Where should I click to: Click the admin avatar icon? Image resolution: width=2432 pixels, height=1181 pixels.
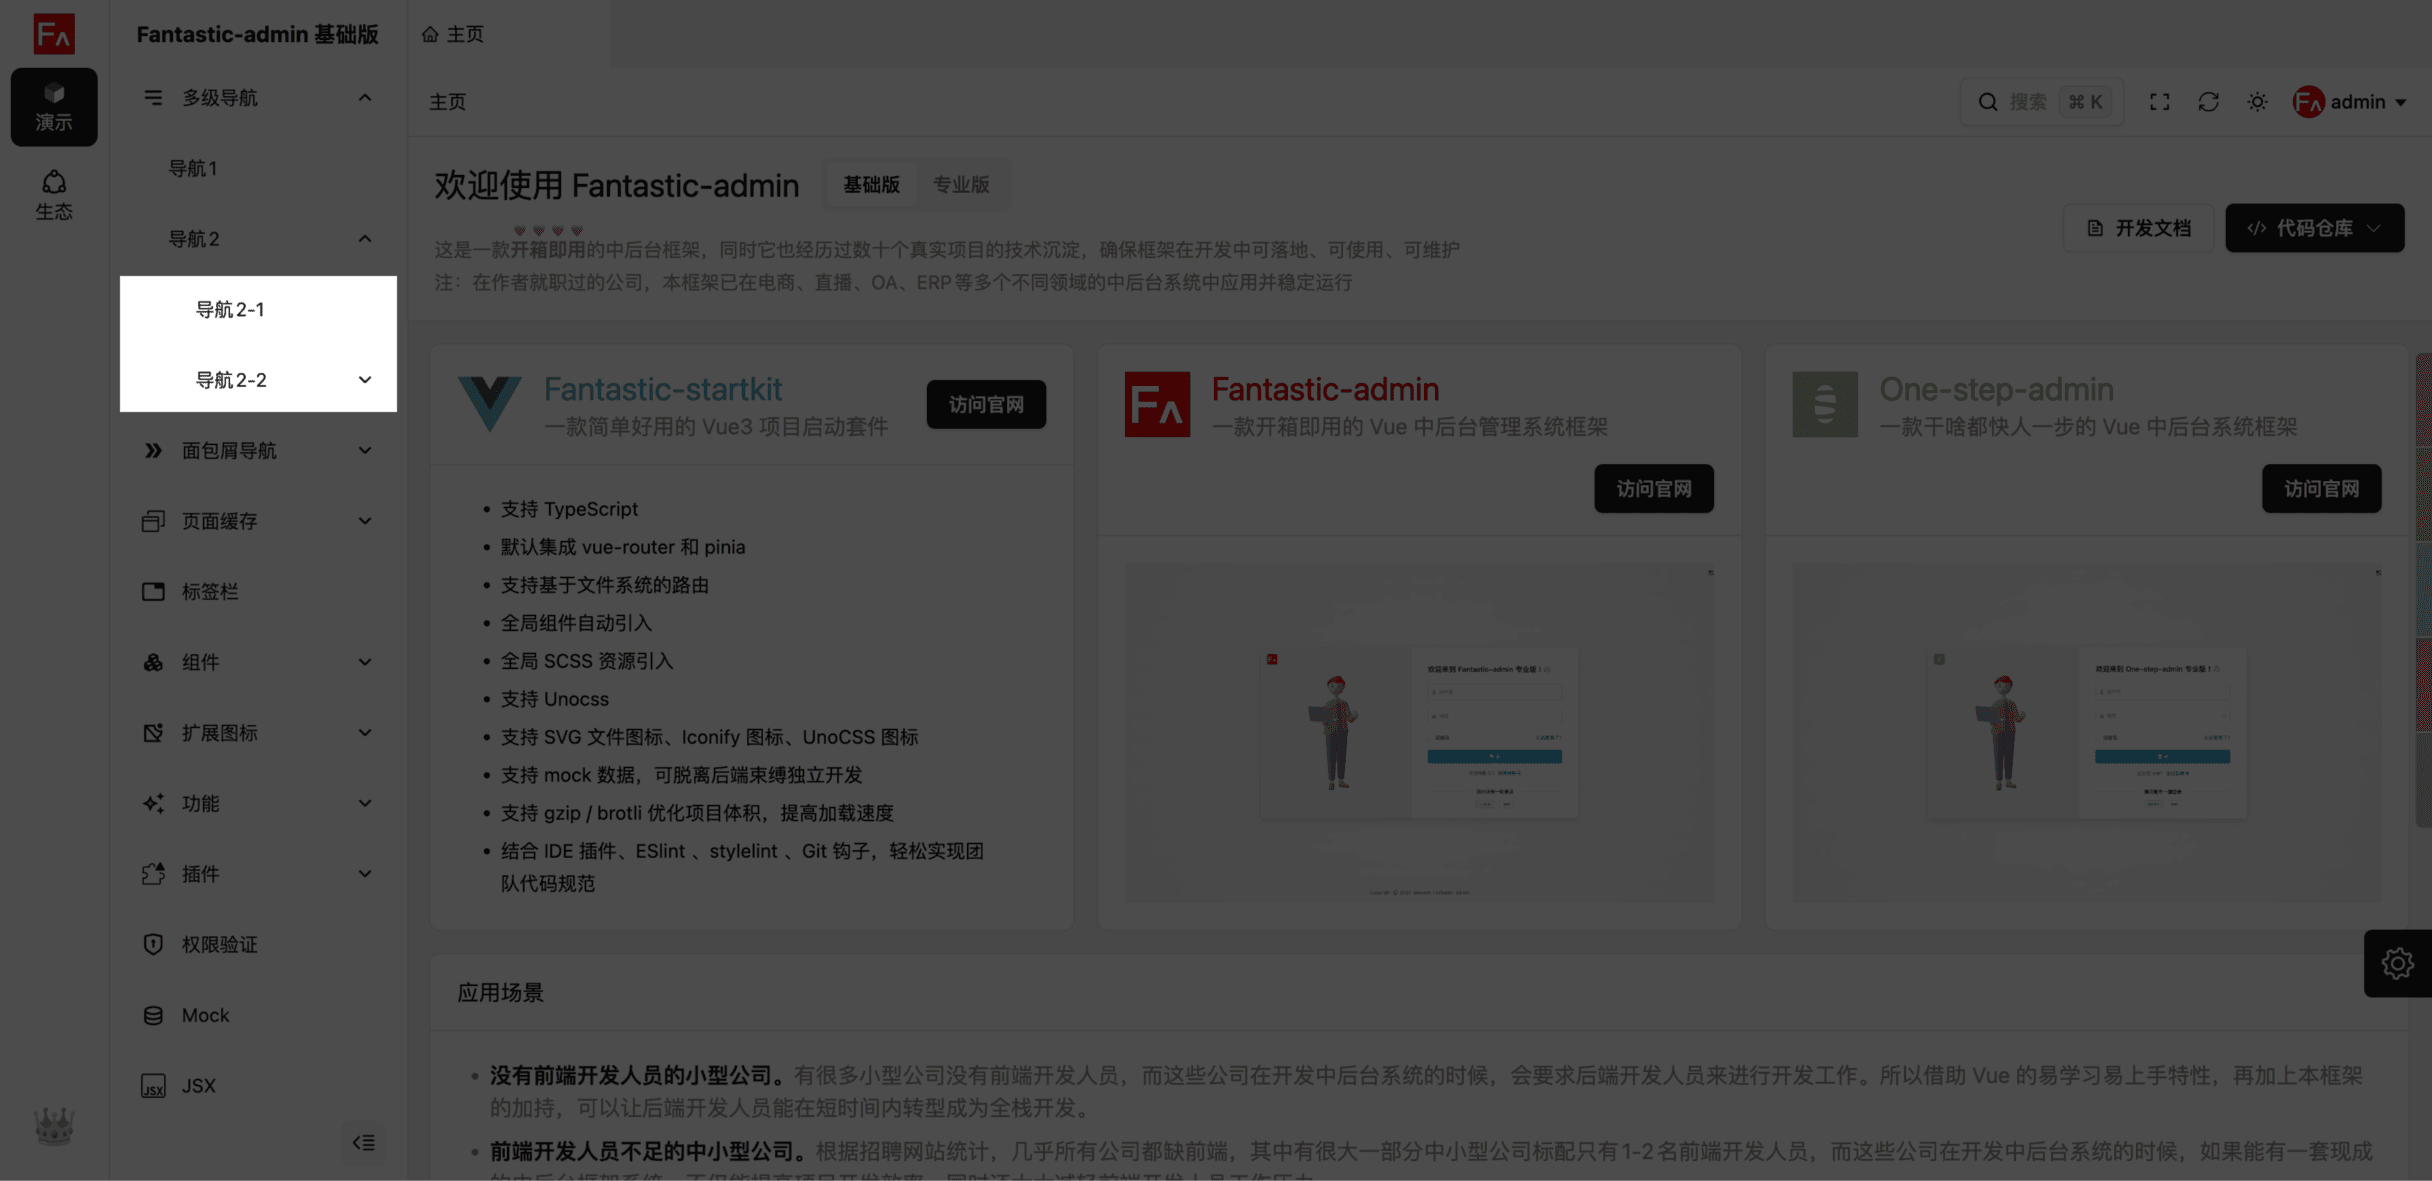pyautogui.click(x=2309, y=102)
